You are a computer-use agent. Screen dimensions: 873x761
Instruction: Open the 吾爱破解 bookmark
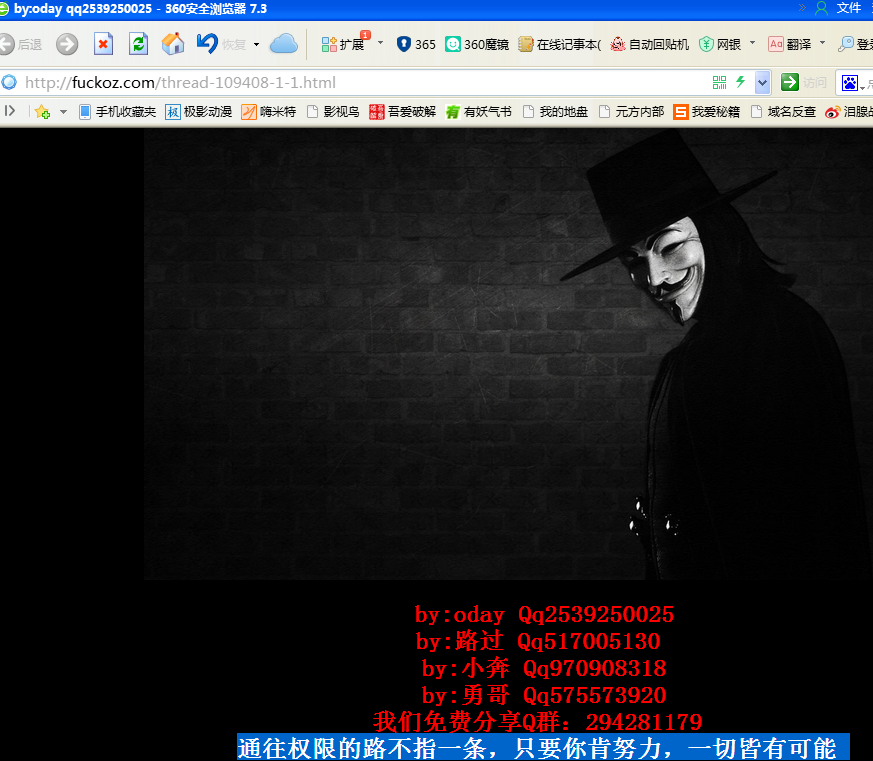tap(403, 112)
